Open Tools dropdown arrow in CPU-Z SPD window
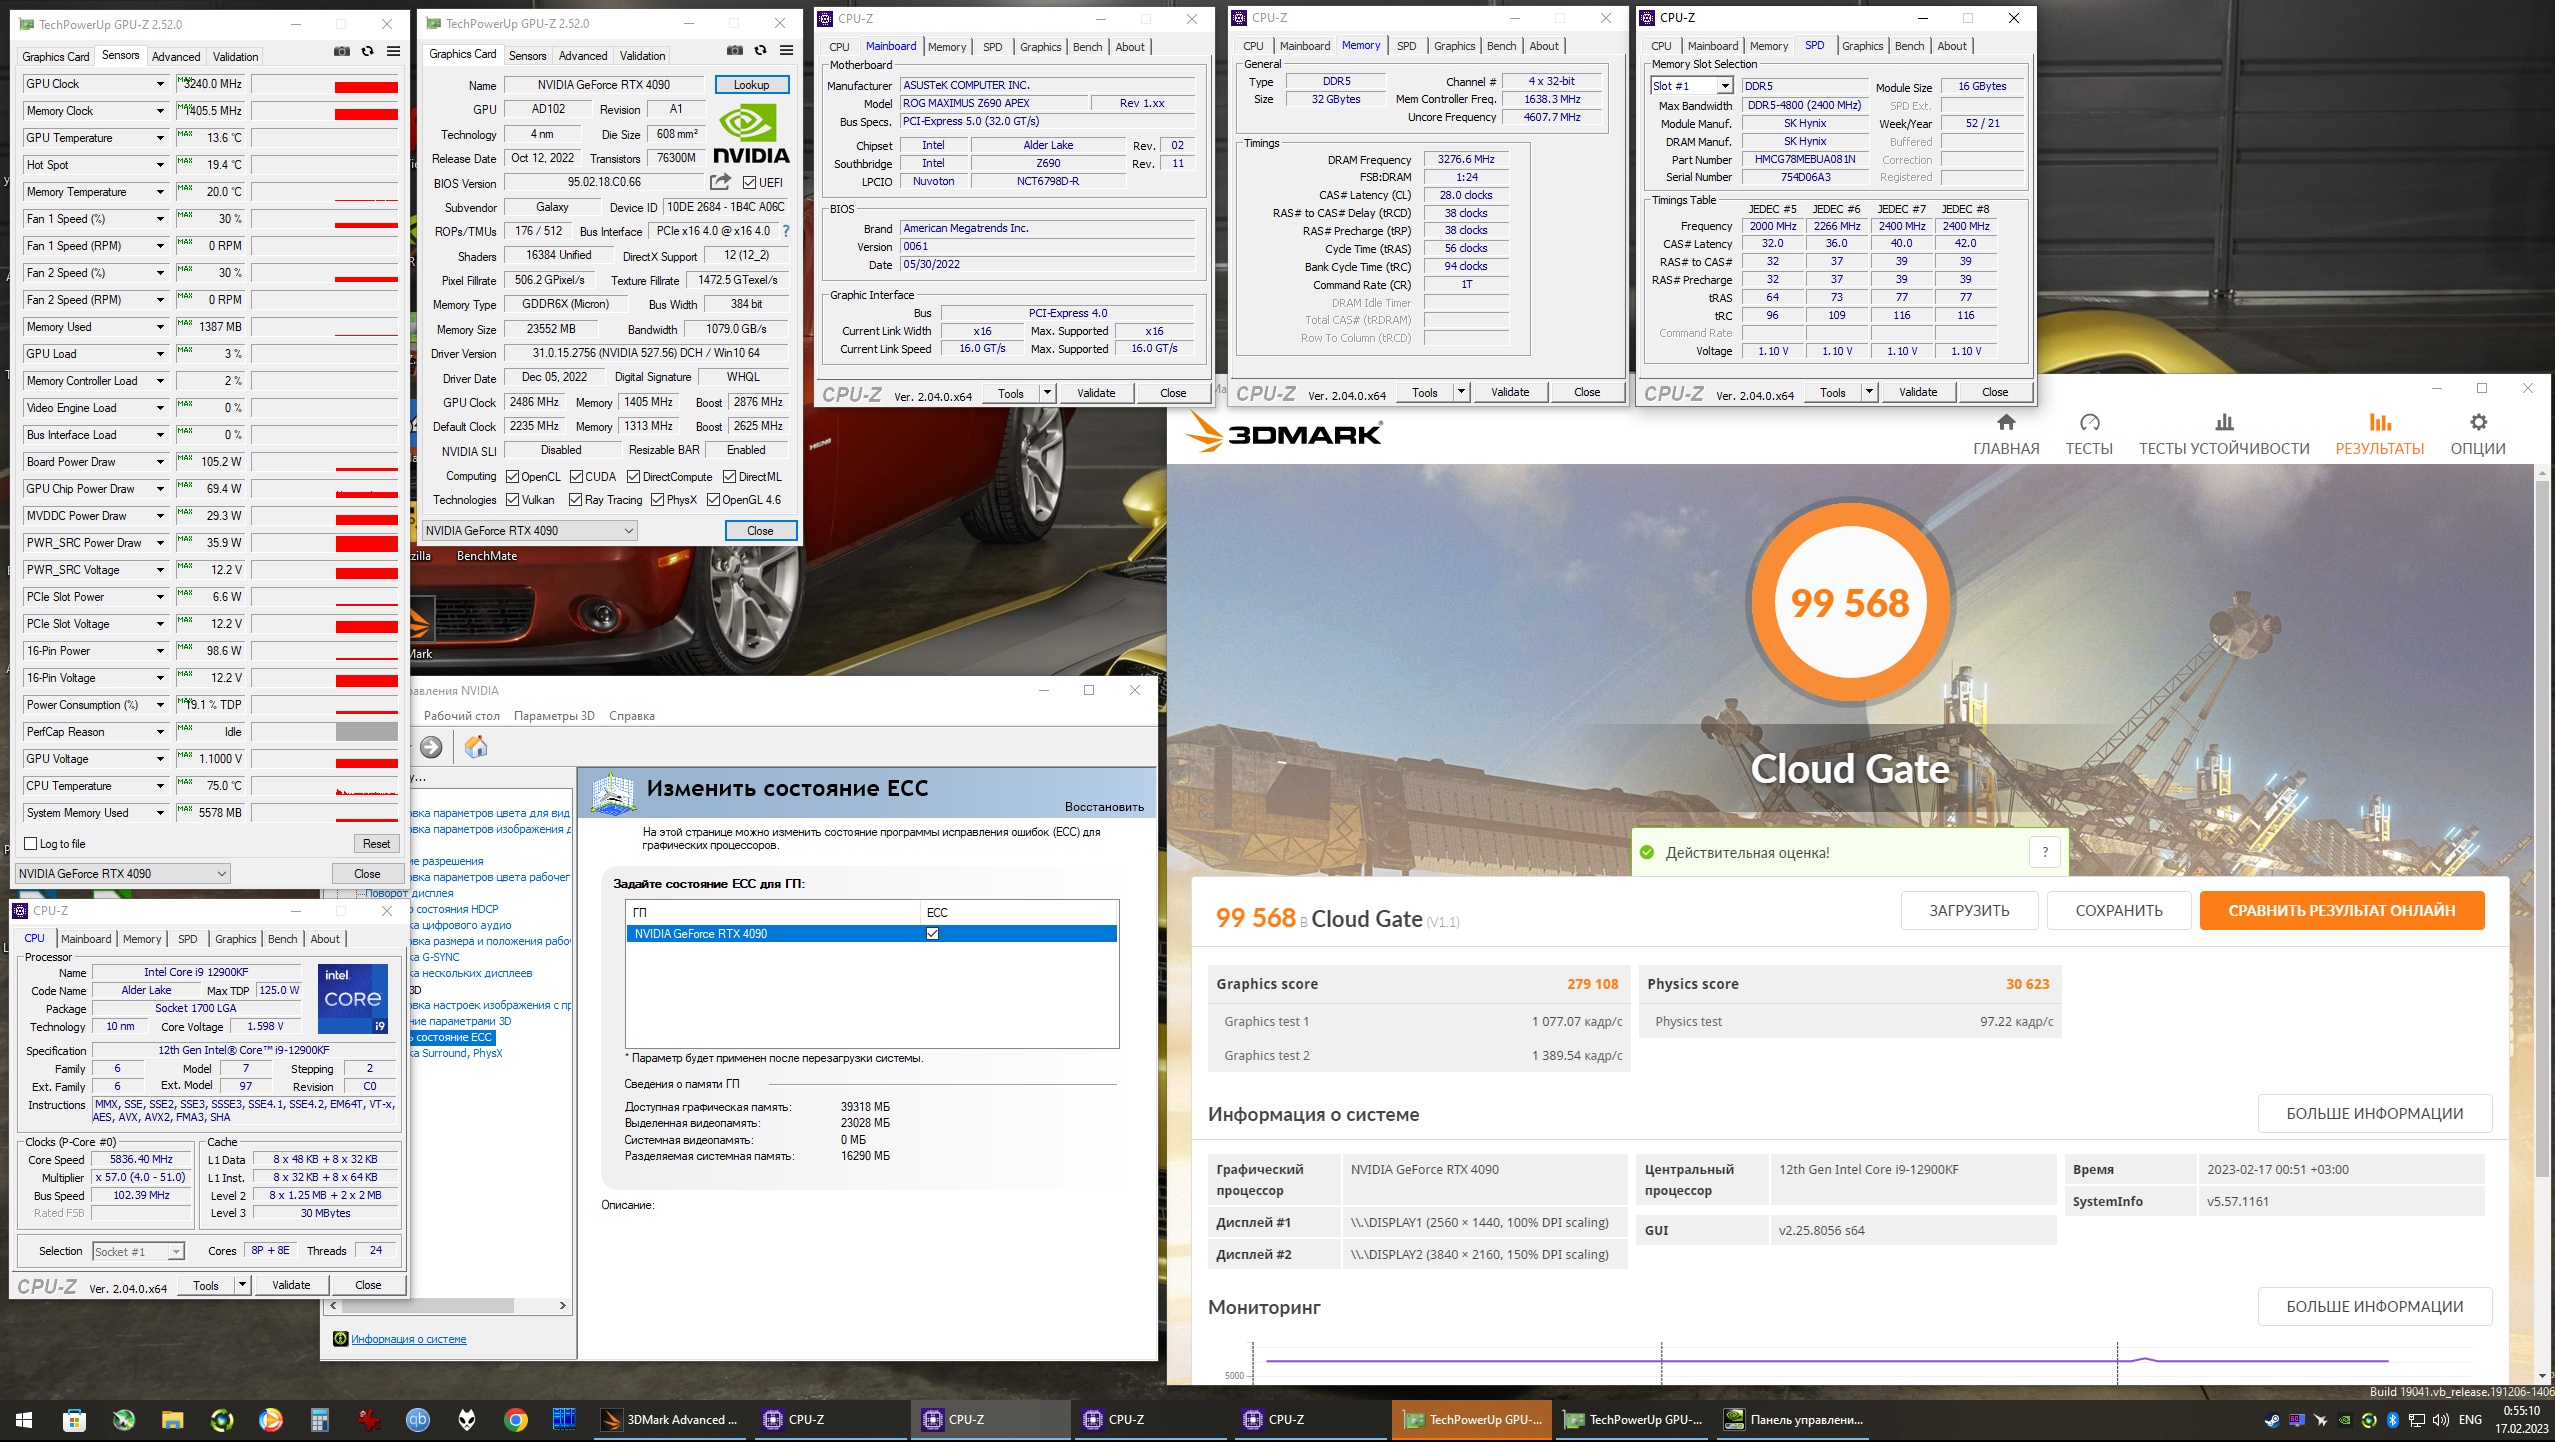The image size is (2555, 1442). point(1869,392)
